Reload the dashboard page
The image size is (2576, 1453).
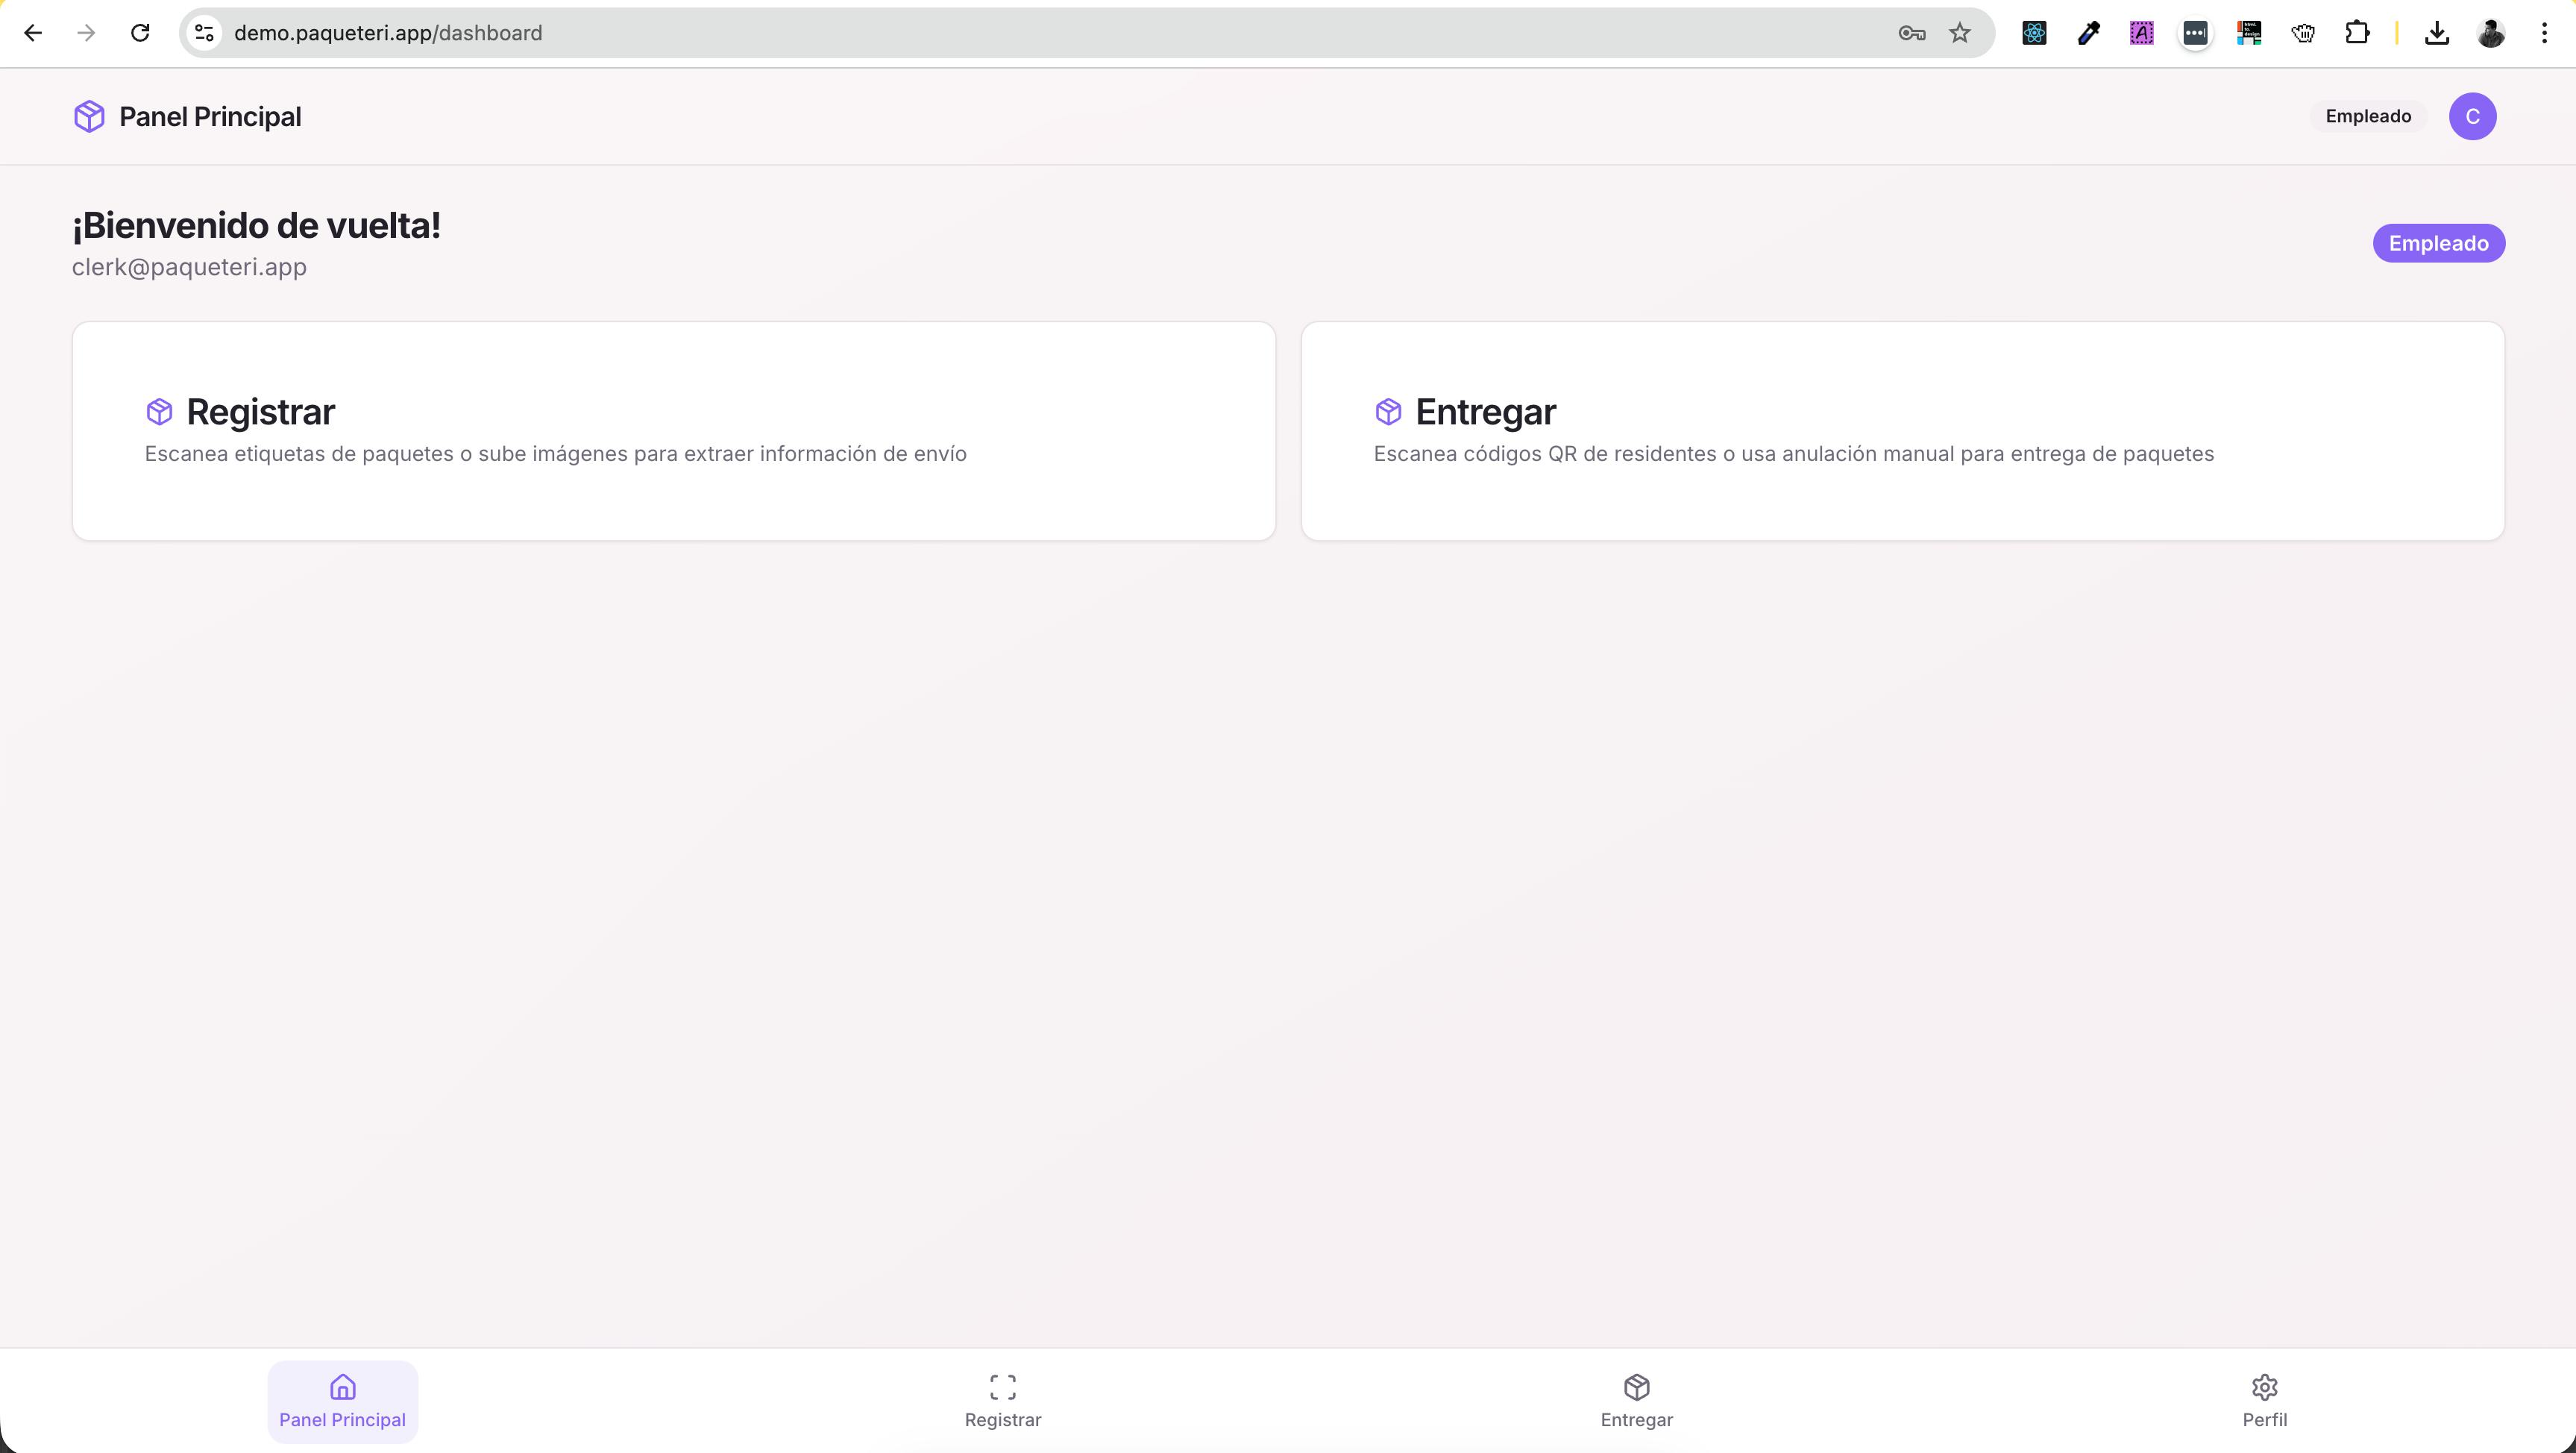click(140, 33)
